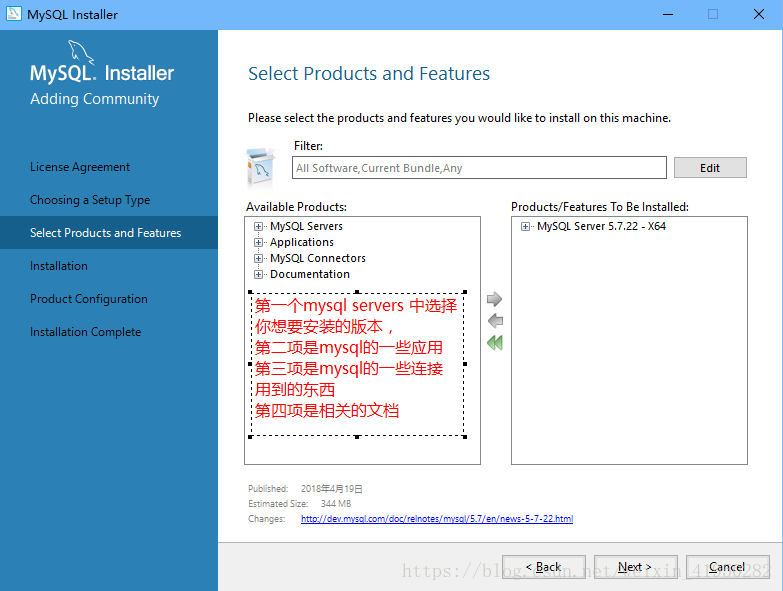
Task: Select Applications in Available Products
Action: (302, 242)
